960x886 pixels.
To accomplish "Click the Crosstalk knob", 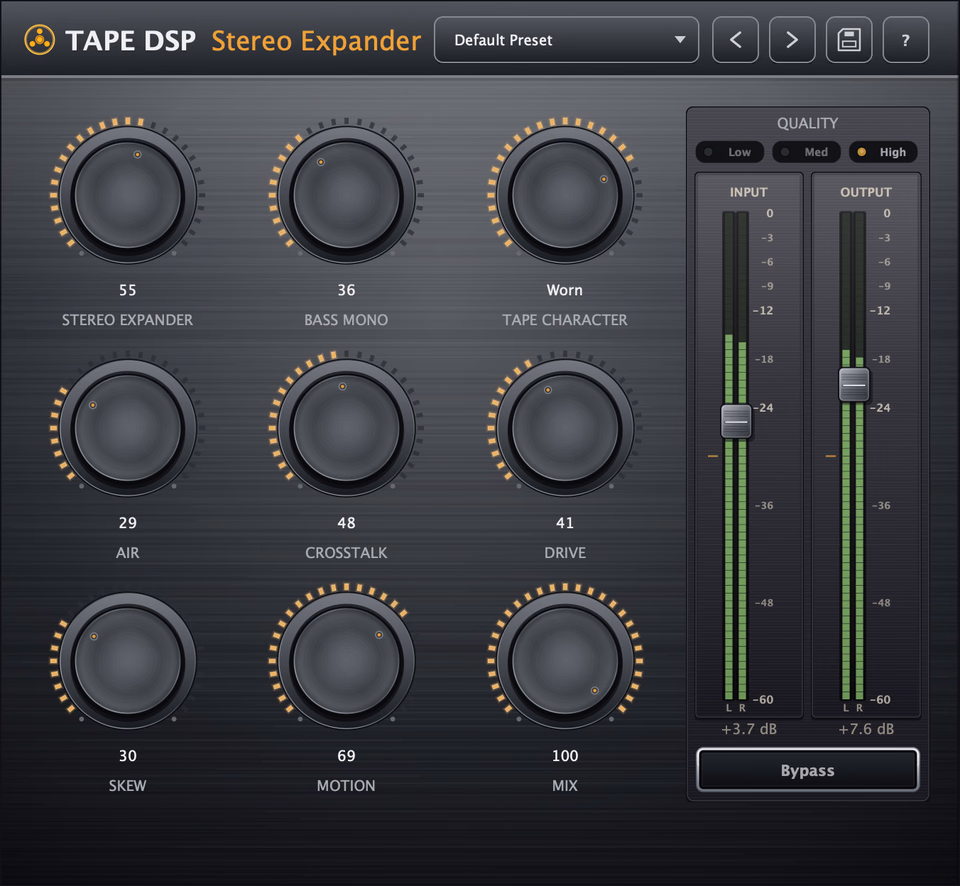I will tap(346, 428).
